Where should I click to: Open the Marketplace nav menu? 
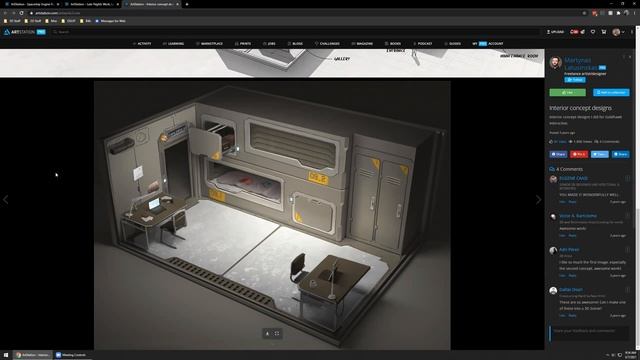click(209, 44)
